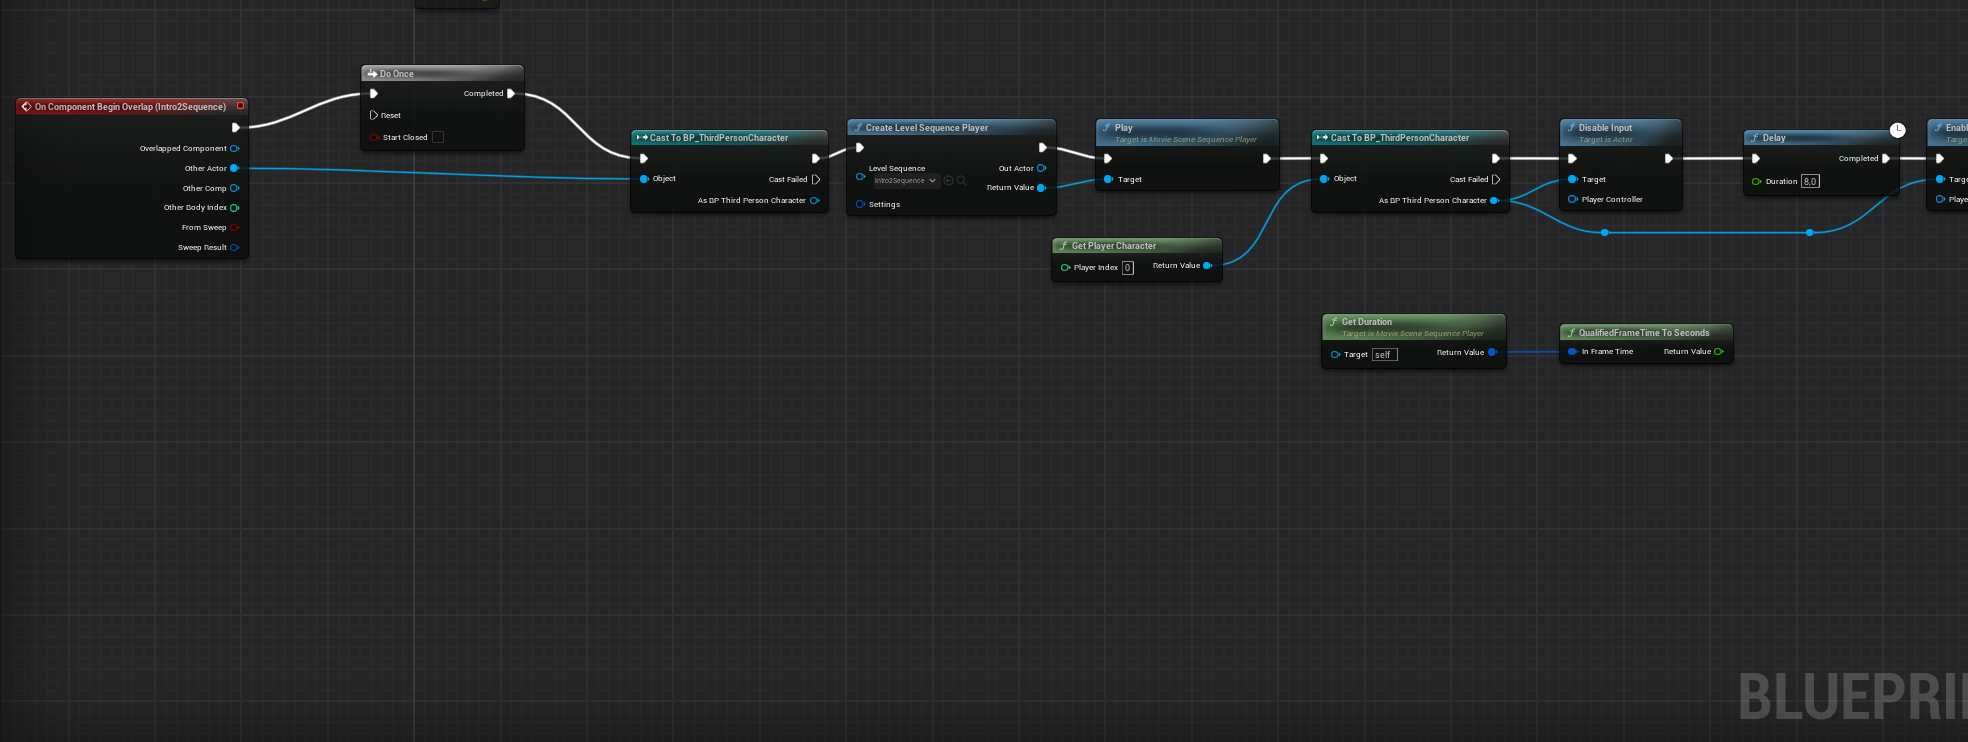Click the red delegate pin on Begin Overlap event
The height and width of the screenshot is (742, 1968).
[x=240, y=106]
